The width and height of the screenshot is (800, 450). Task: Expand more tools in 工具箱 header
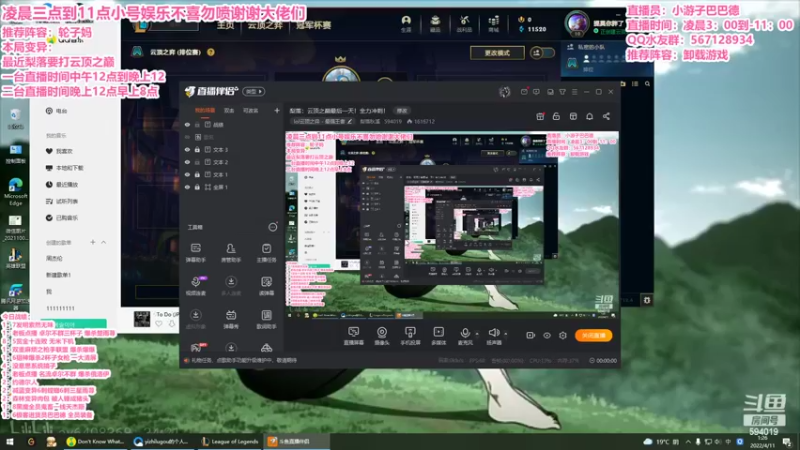(273, 227)
